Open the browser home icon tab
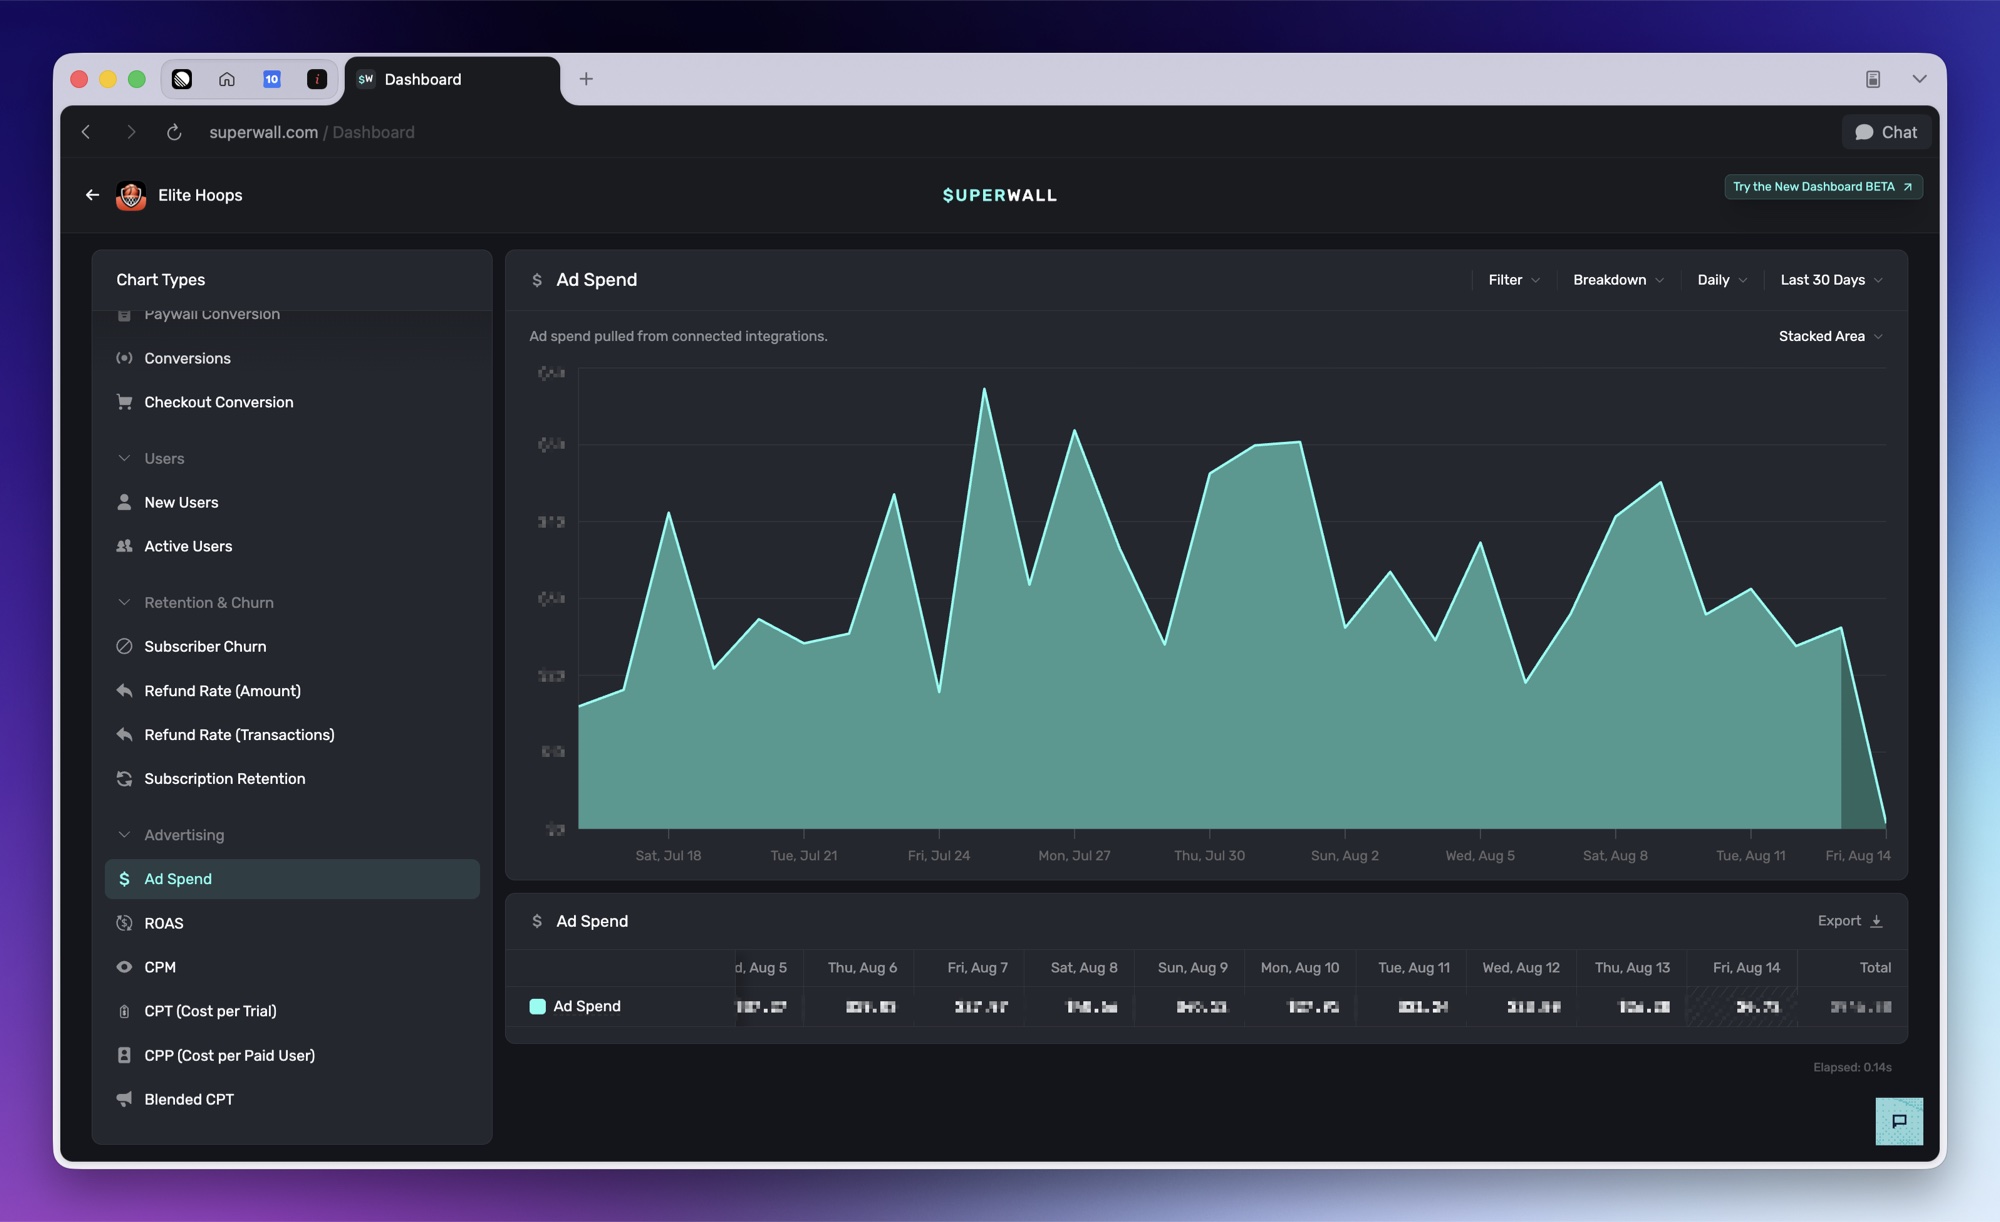This screenshot has height=1222, width=2000. (x=227, y=79)
